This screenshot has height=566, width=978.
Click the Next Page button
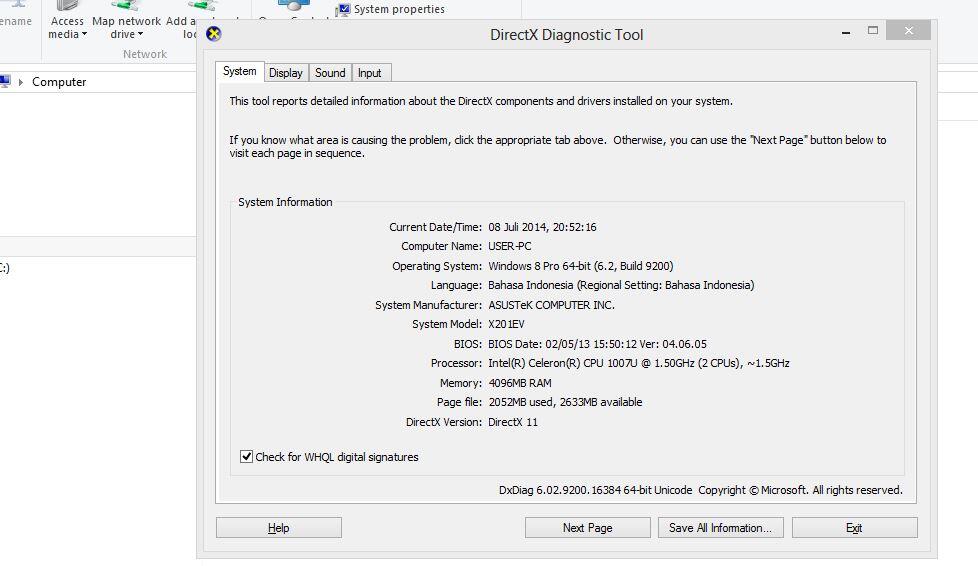tap(588, 528)
